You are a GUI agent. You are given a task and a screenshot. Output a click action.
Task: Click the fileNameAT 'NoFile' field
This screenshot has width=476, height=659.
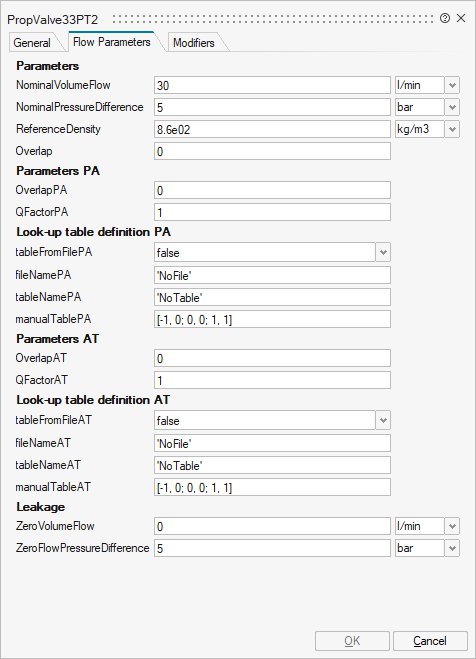(x=272, y=443)
